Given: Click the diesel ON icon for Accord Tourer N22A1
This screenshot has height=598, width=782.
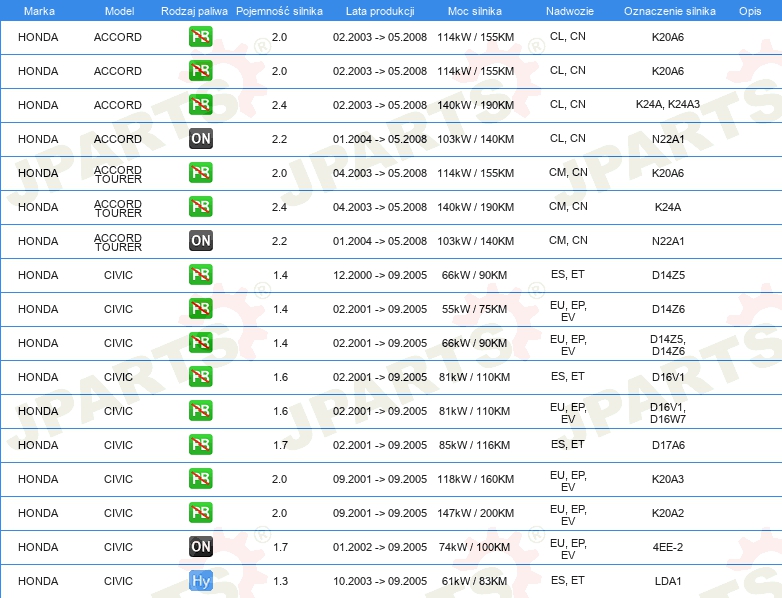Looking at the screenshot, I should pos(200,240).
